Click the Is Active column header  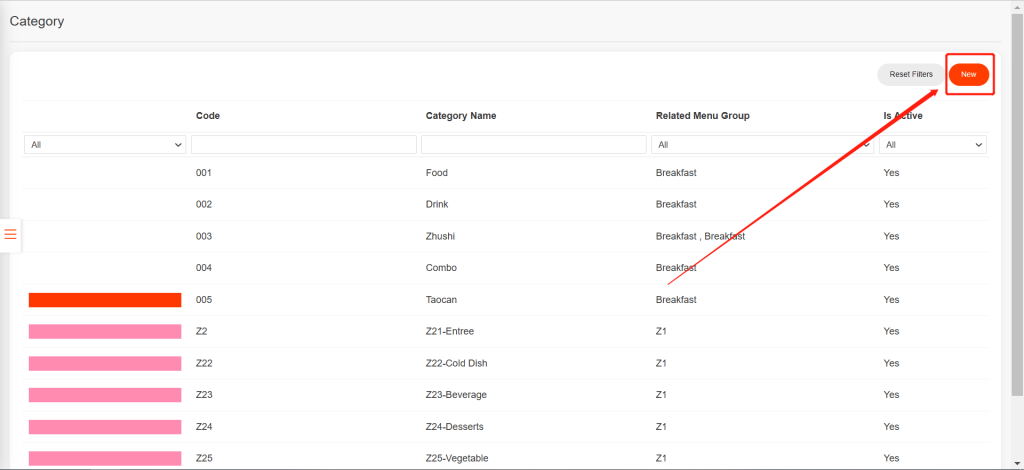click(902, 116)
